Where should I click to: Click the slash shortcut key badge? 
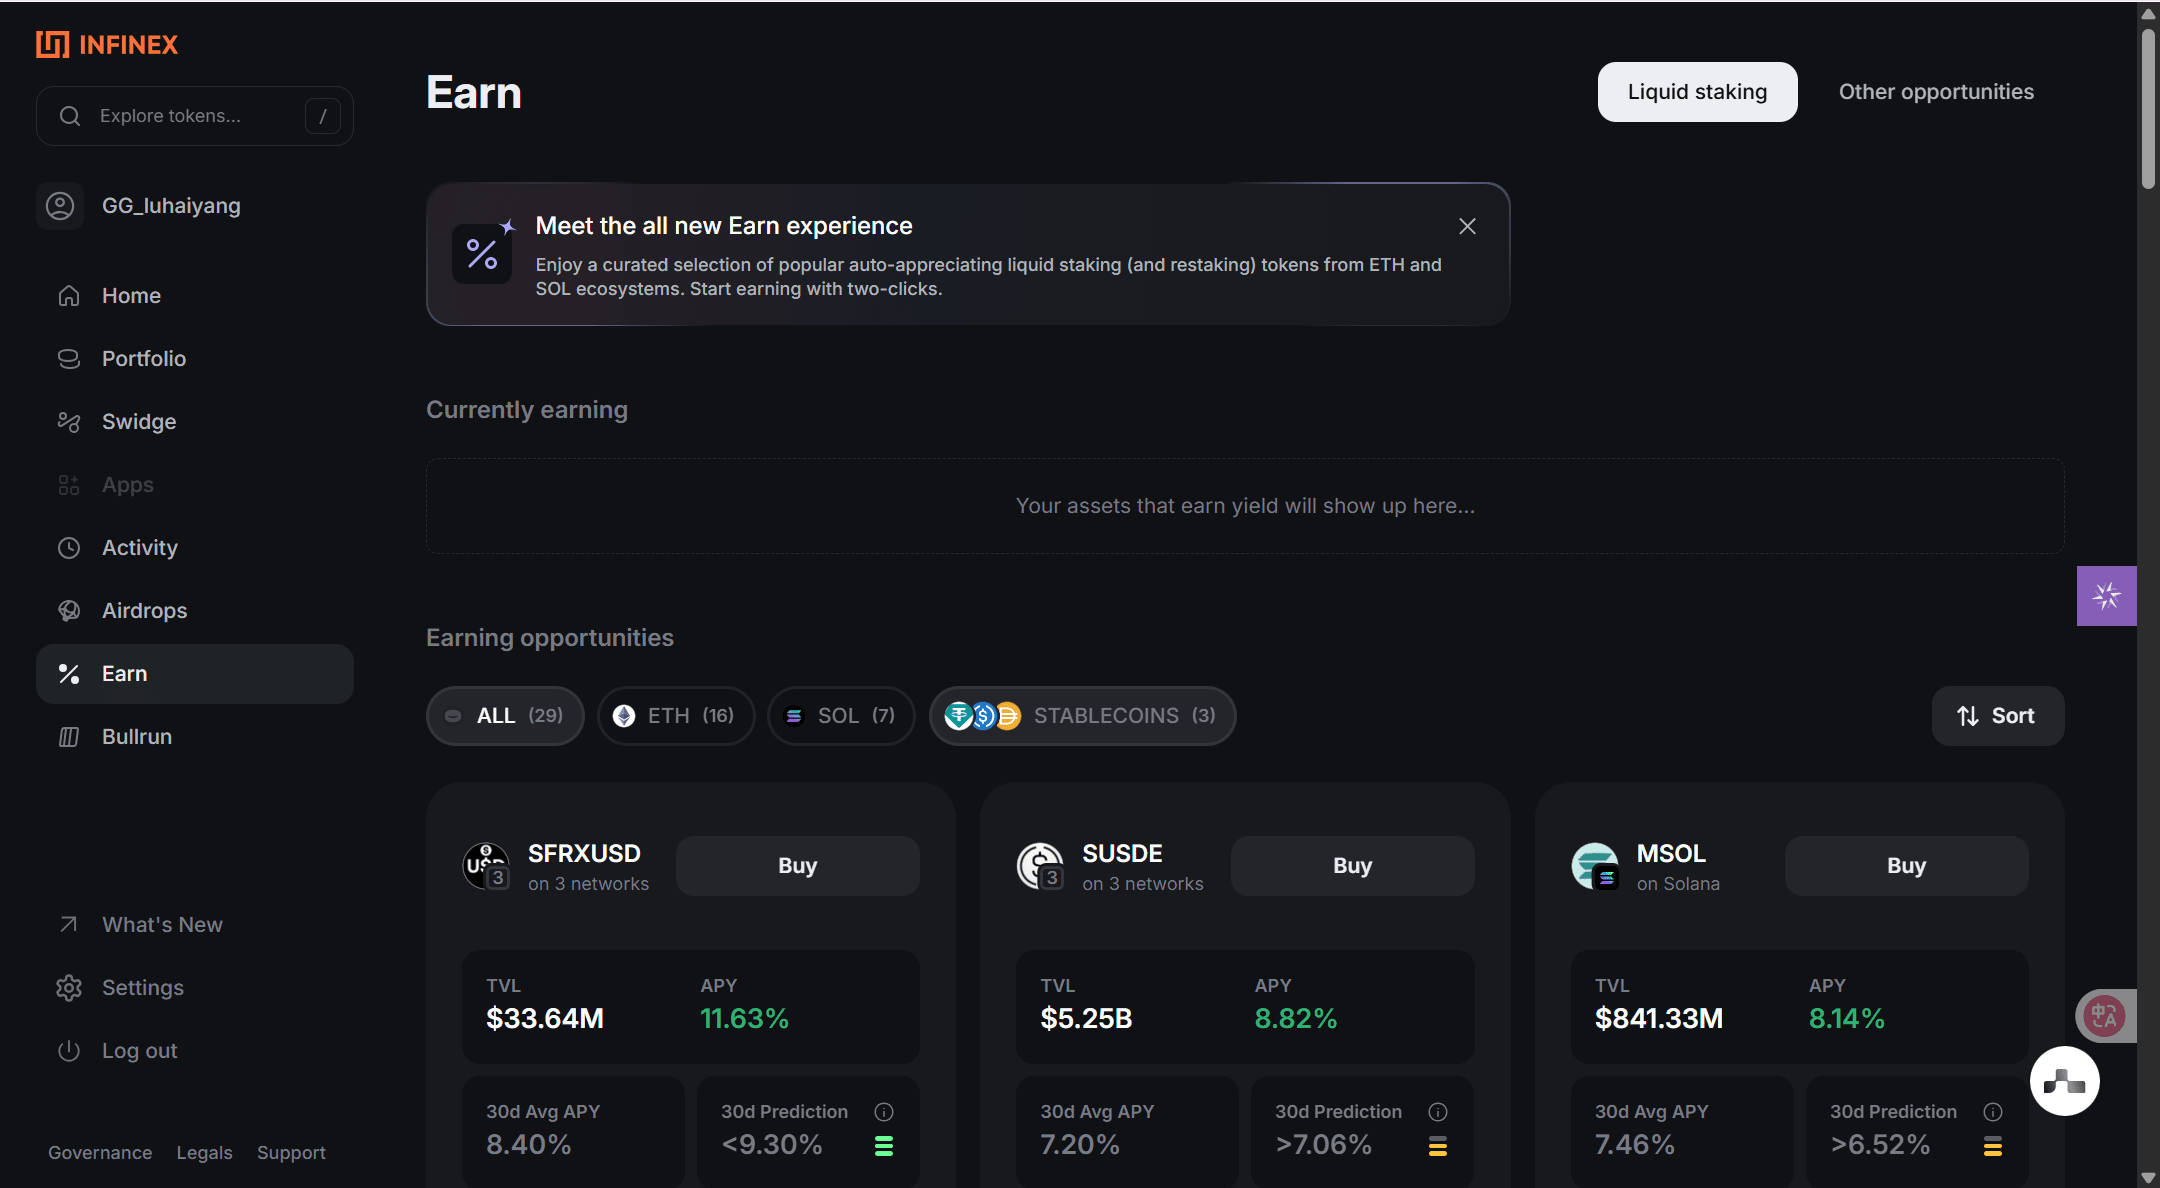tap(322, 116)
